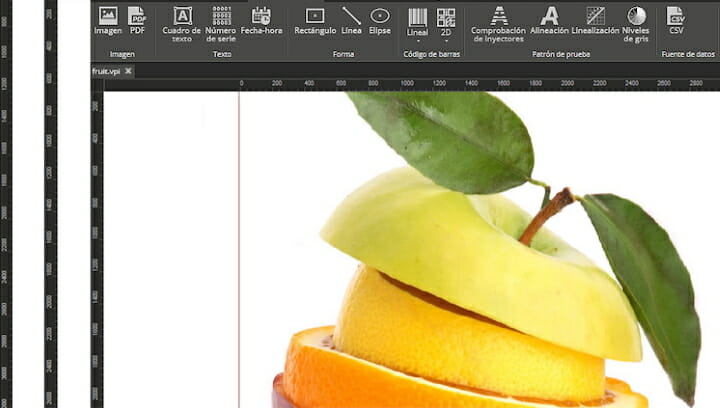This screenshot has height=408, width=720.
Task: Switch to the fruit.vpi document tab
Action: (x=106, y=71)
